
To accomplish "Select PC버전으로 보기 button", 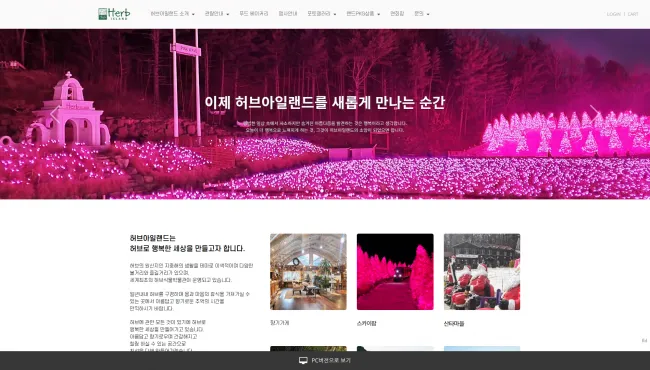I will point(325,360).
